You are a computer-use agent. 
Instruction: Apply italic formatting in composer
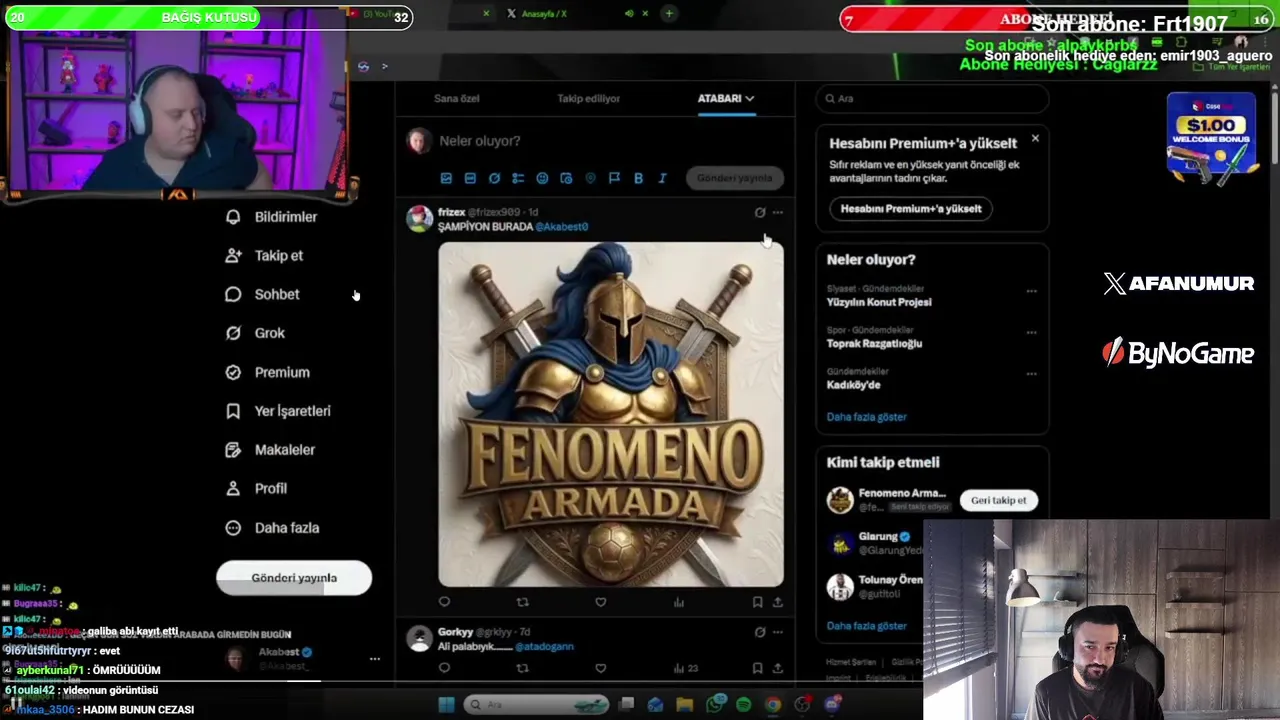[662, 178]
